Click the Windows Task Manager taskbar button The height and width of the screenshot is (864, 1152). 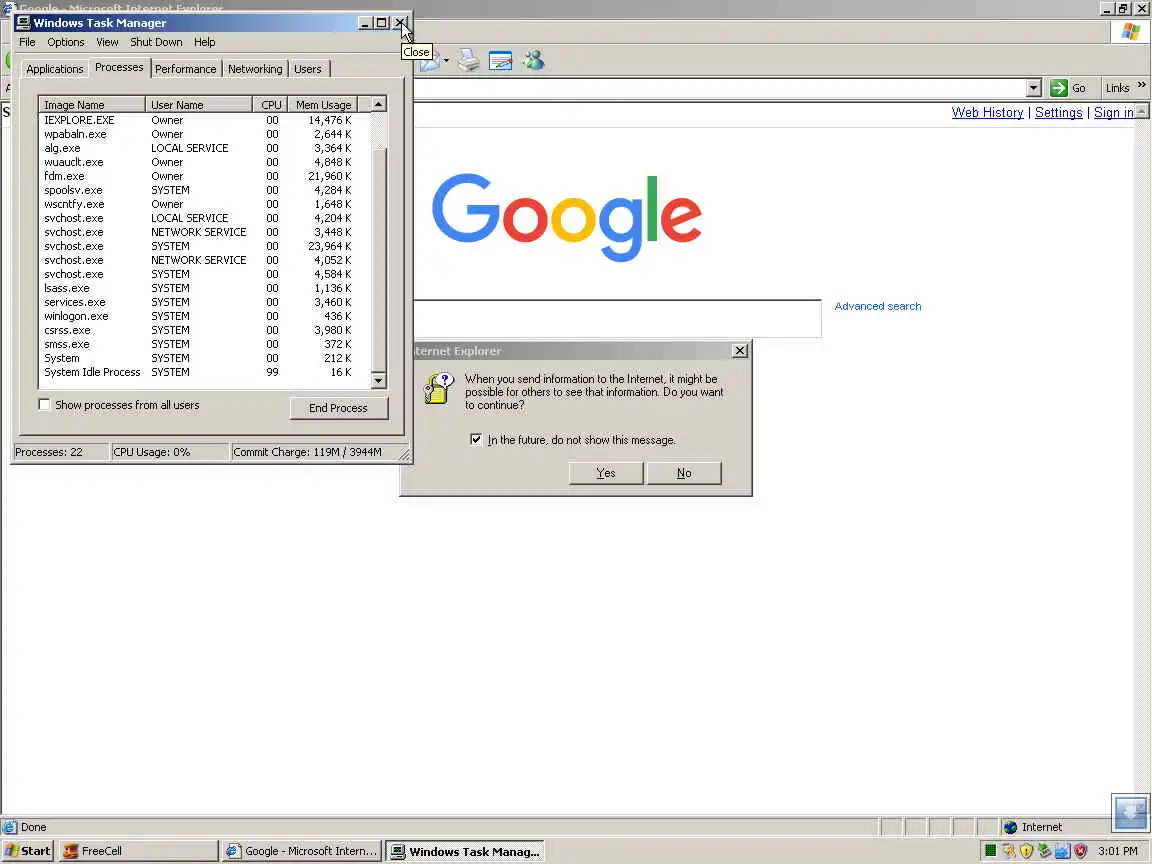465,851
